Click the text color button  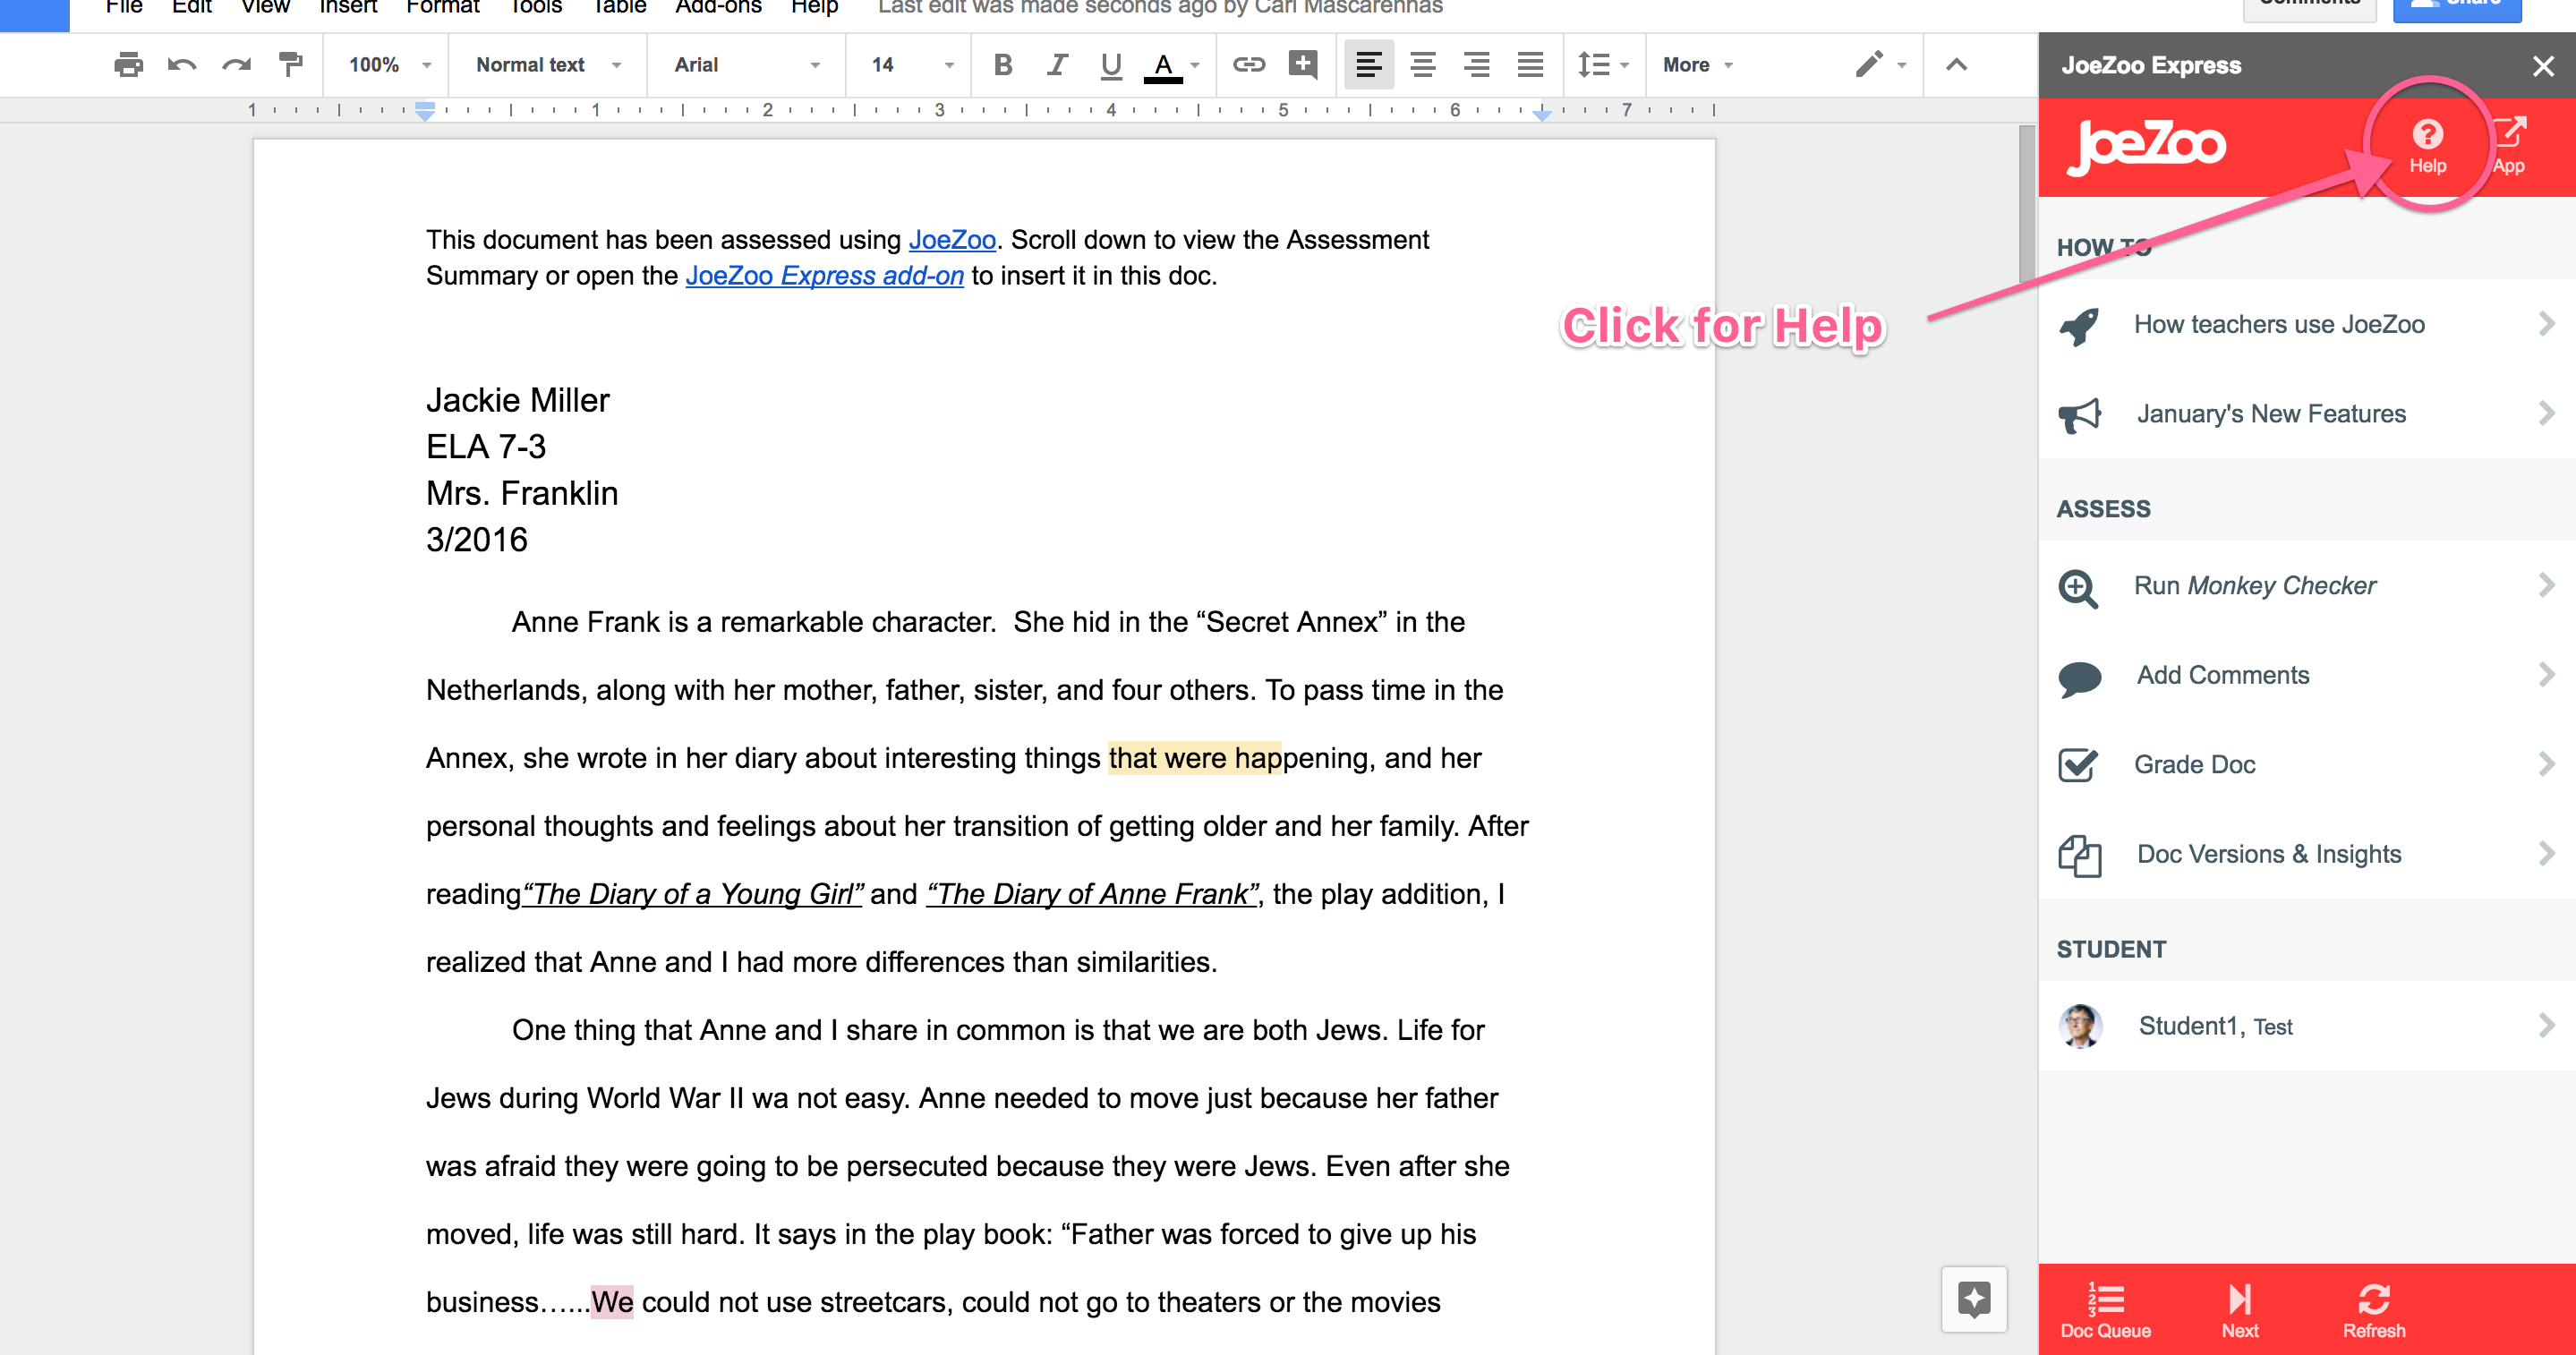click(x=1163, y=65)
